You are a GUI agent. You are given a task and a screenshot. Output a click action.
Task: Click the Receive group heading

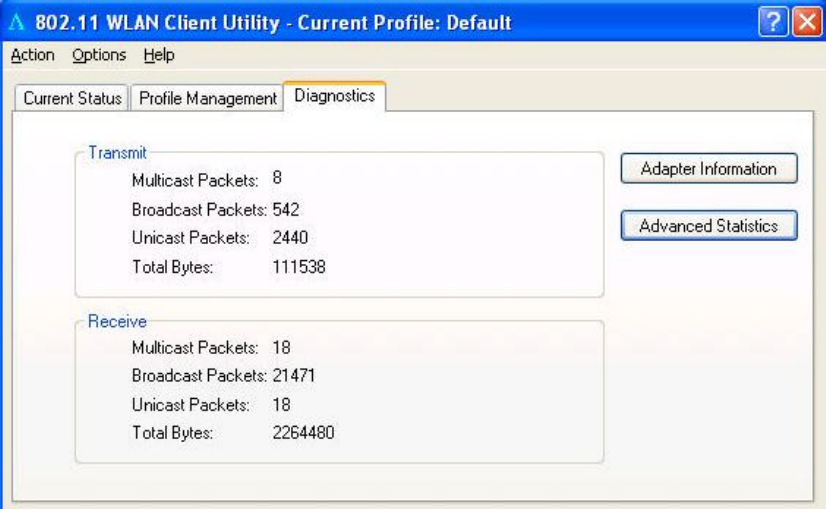(x=117, y=321)
